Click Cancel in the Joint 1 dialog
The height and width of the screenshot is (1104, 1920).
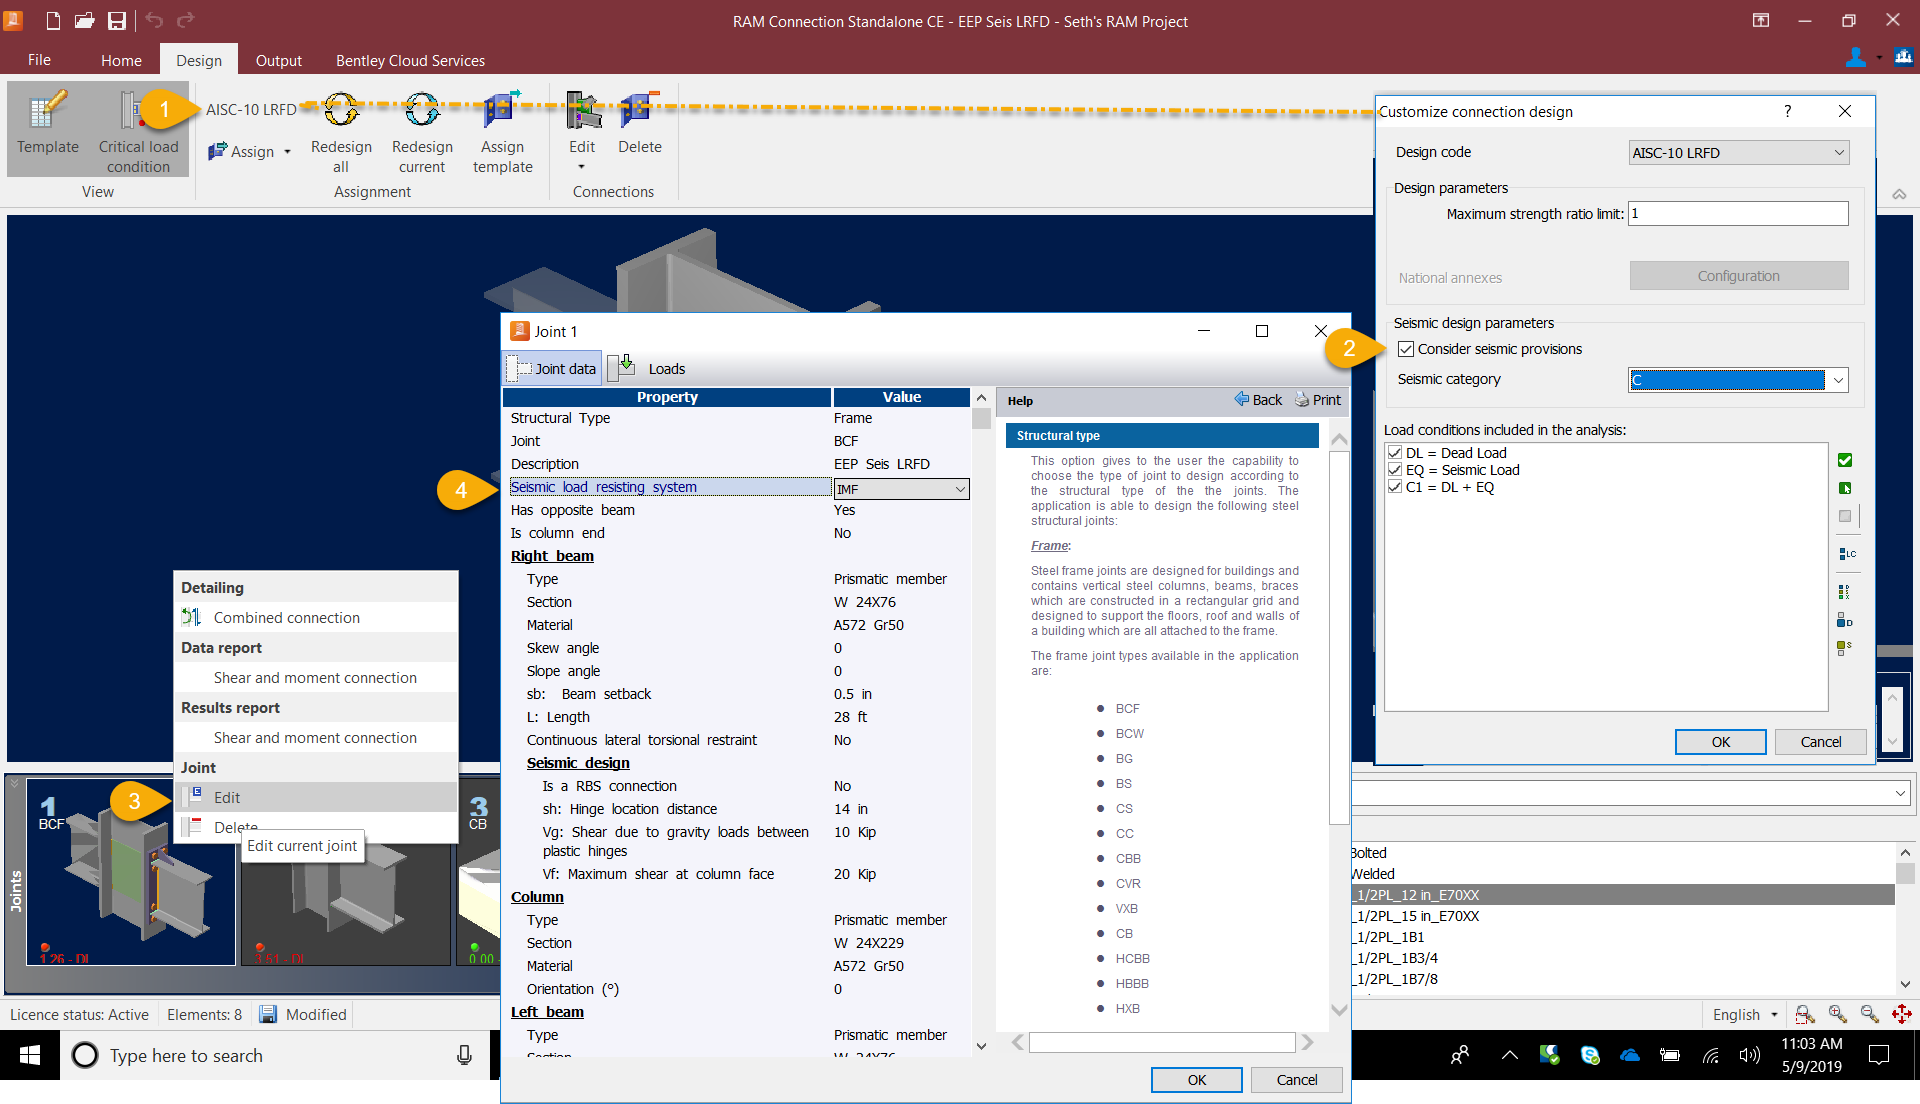[1297, 1079]
